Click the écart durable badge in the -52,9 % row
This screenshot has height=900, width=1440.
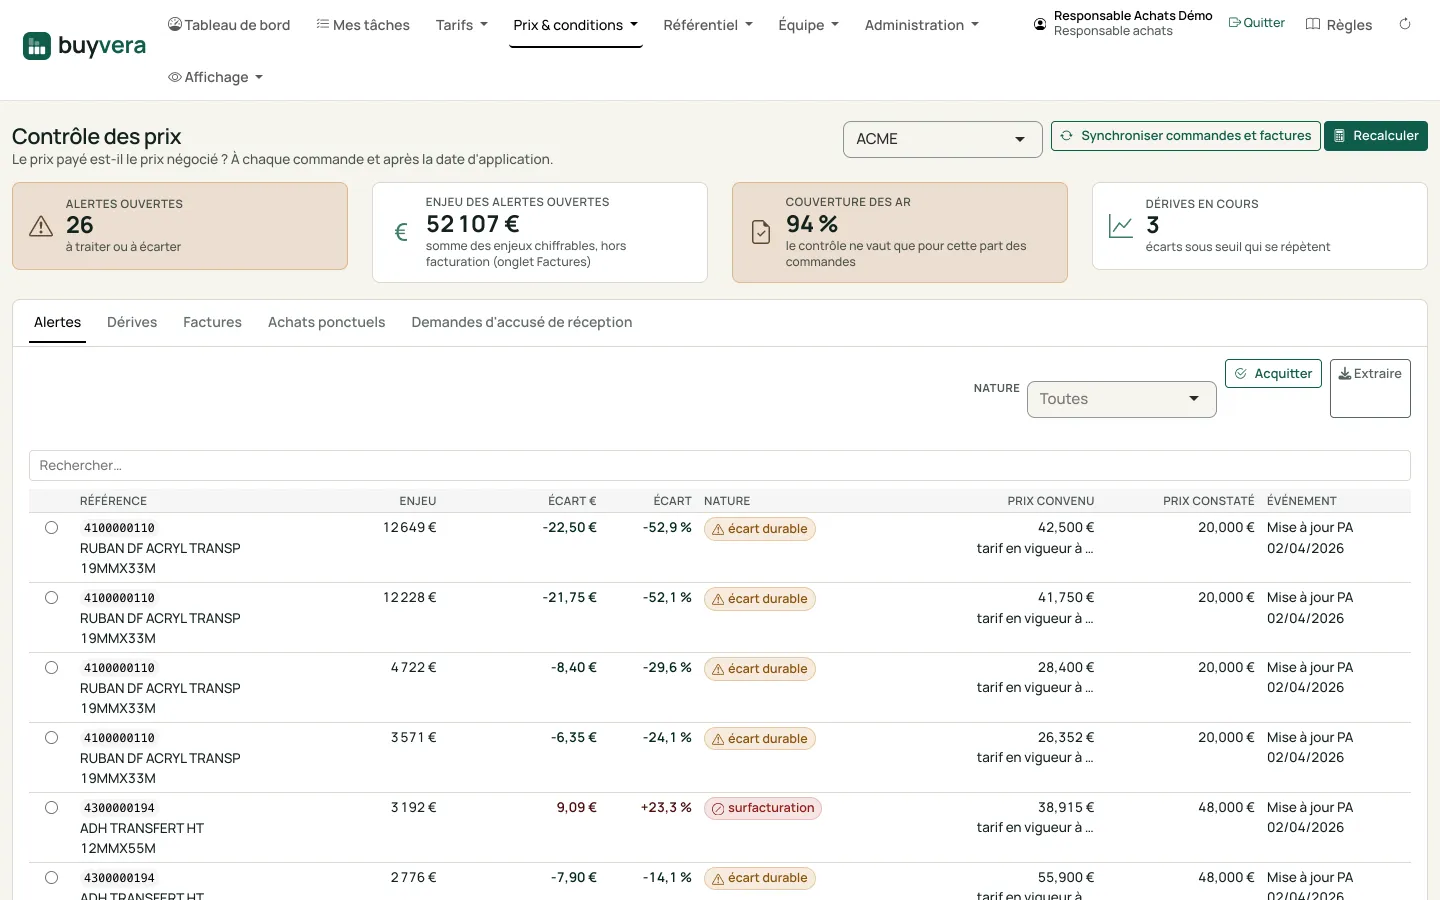coord(760,529)
